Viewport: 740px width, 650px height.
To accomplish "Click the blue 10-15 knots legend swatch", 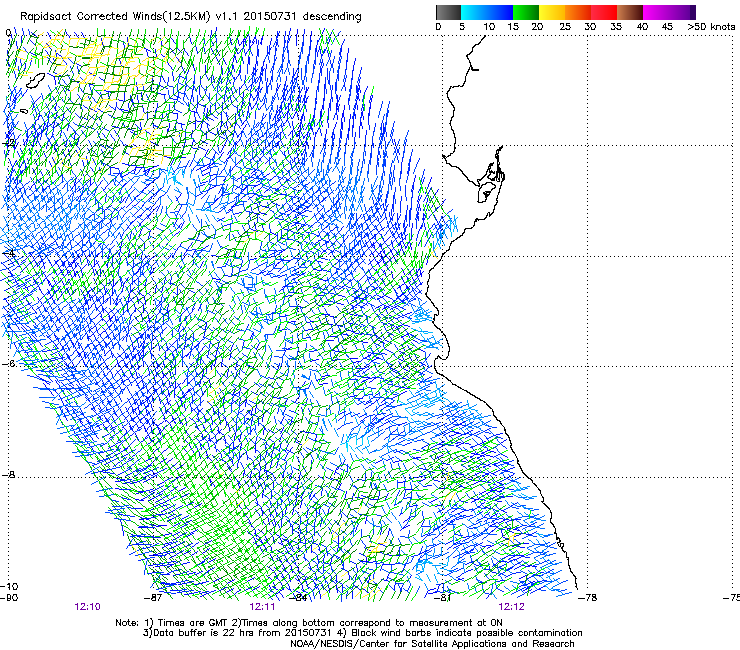I will (500, 12).
